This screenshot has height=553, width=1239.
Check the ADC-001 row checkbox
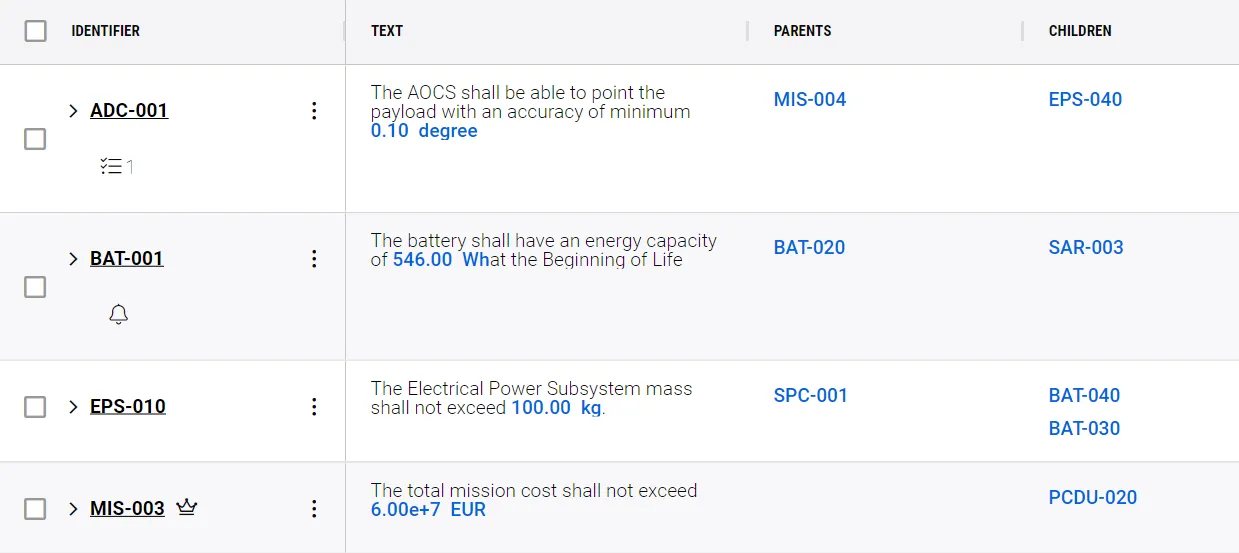pos(35,139)
